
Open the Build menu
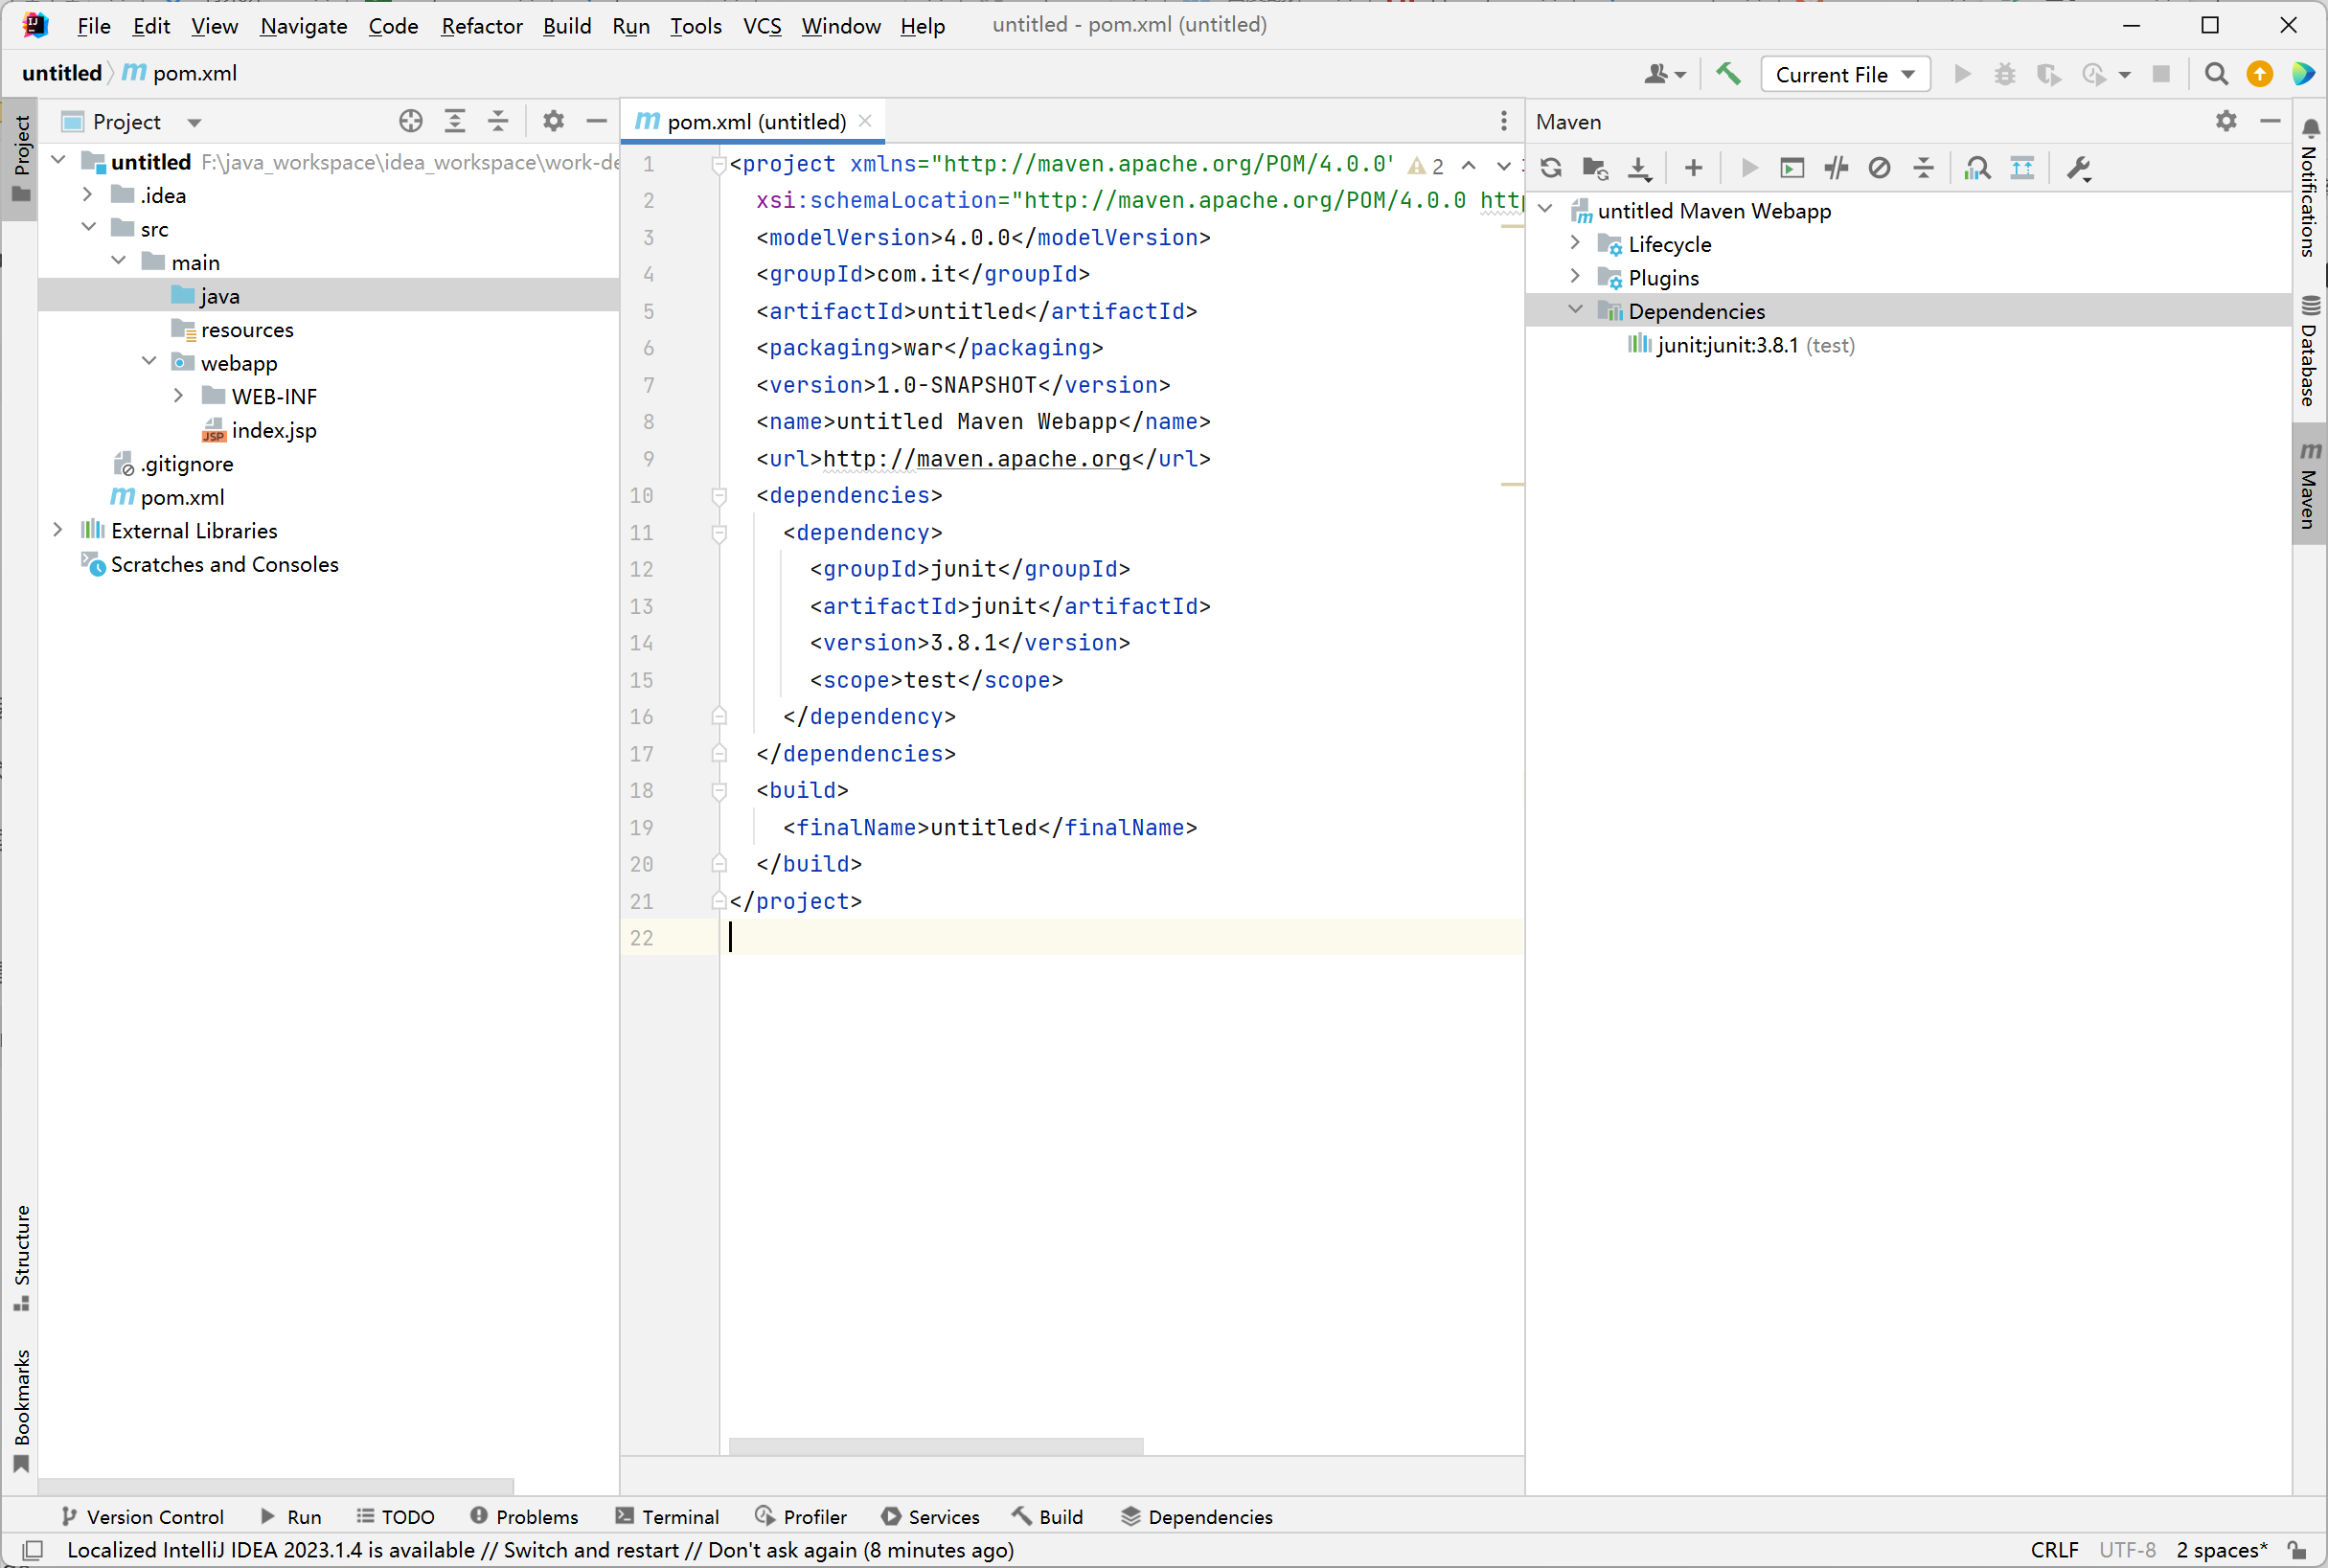coord(567,25)
